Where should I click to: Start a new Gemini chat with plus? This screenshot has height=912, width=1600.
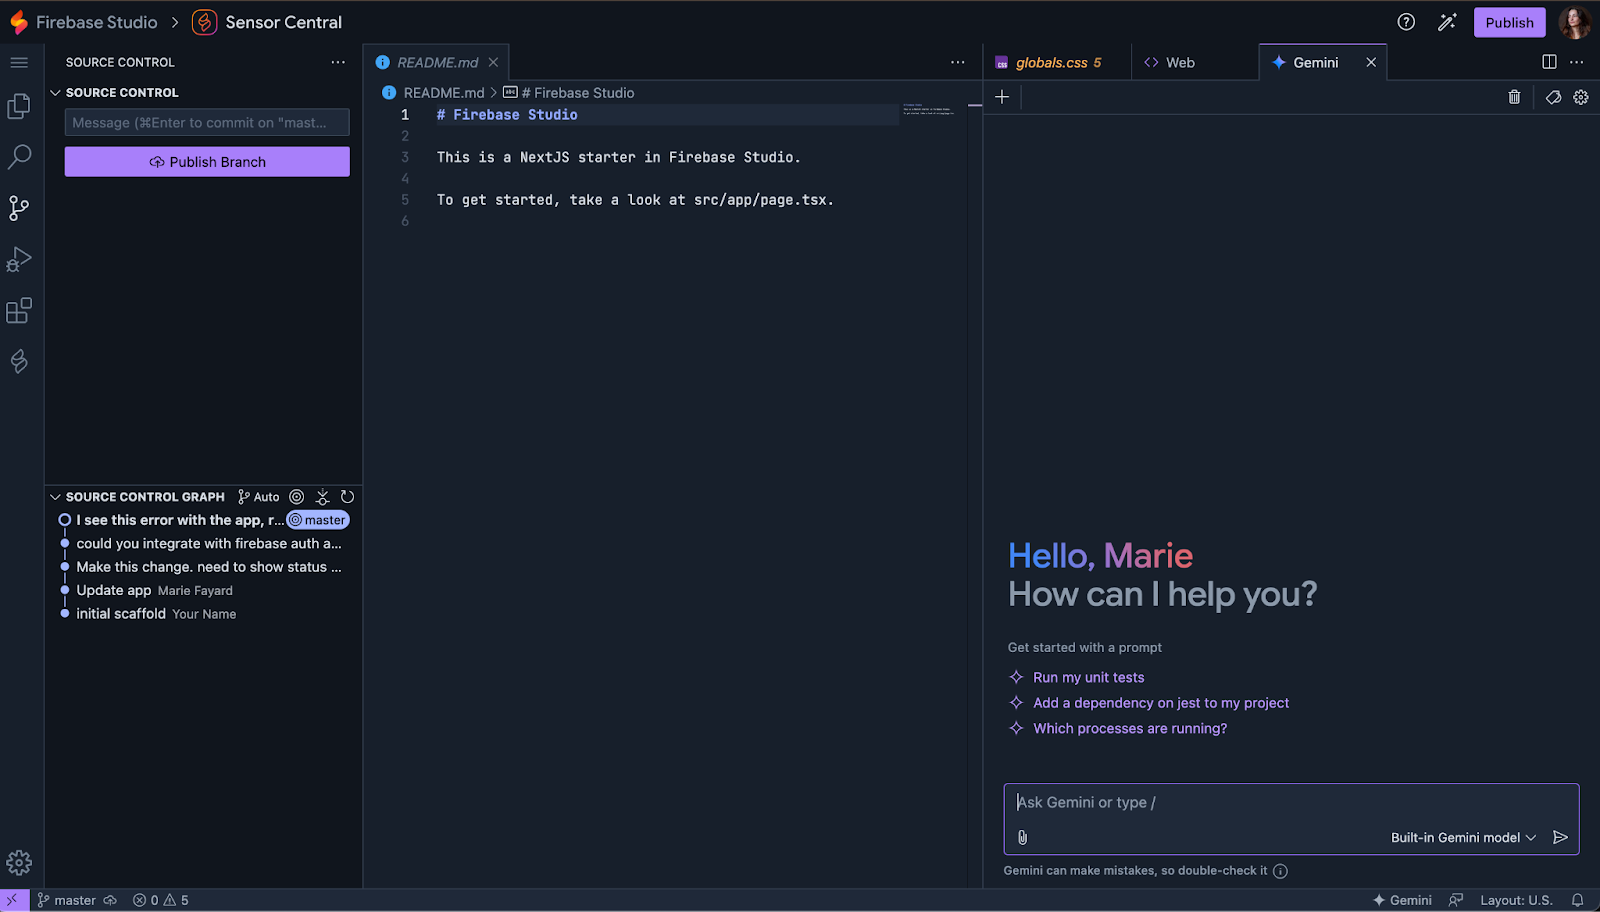1002,97
